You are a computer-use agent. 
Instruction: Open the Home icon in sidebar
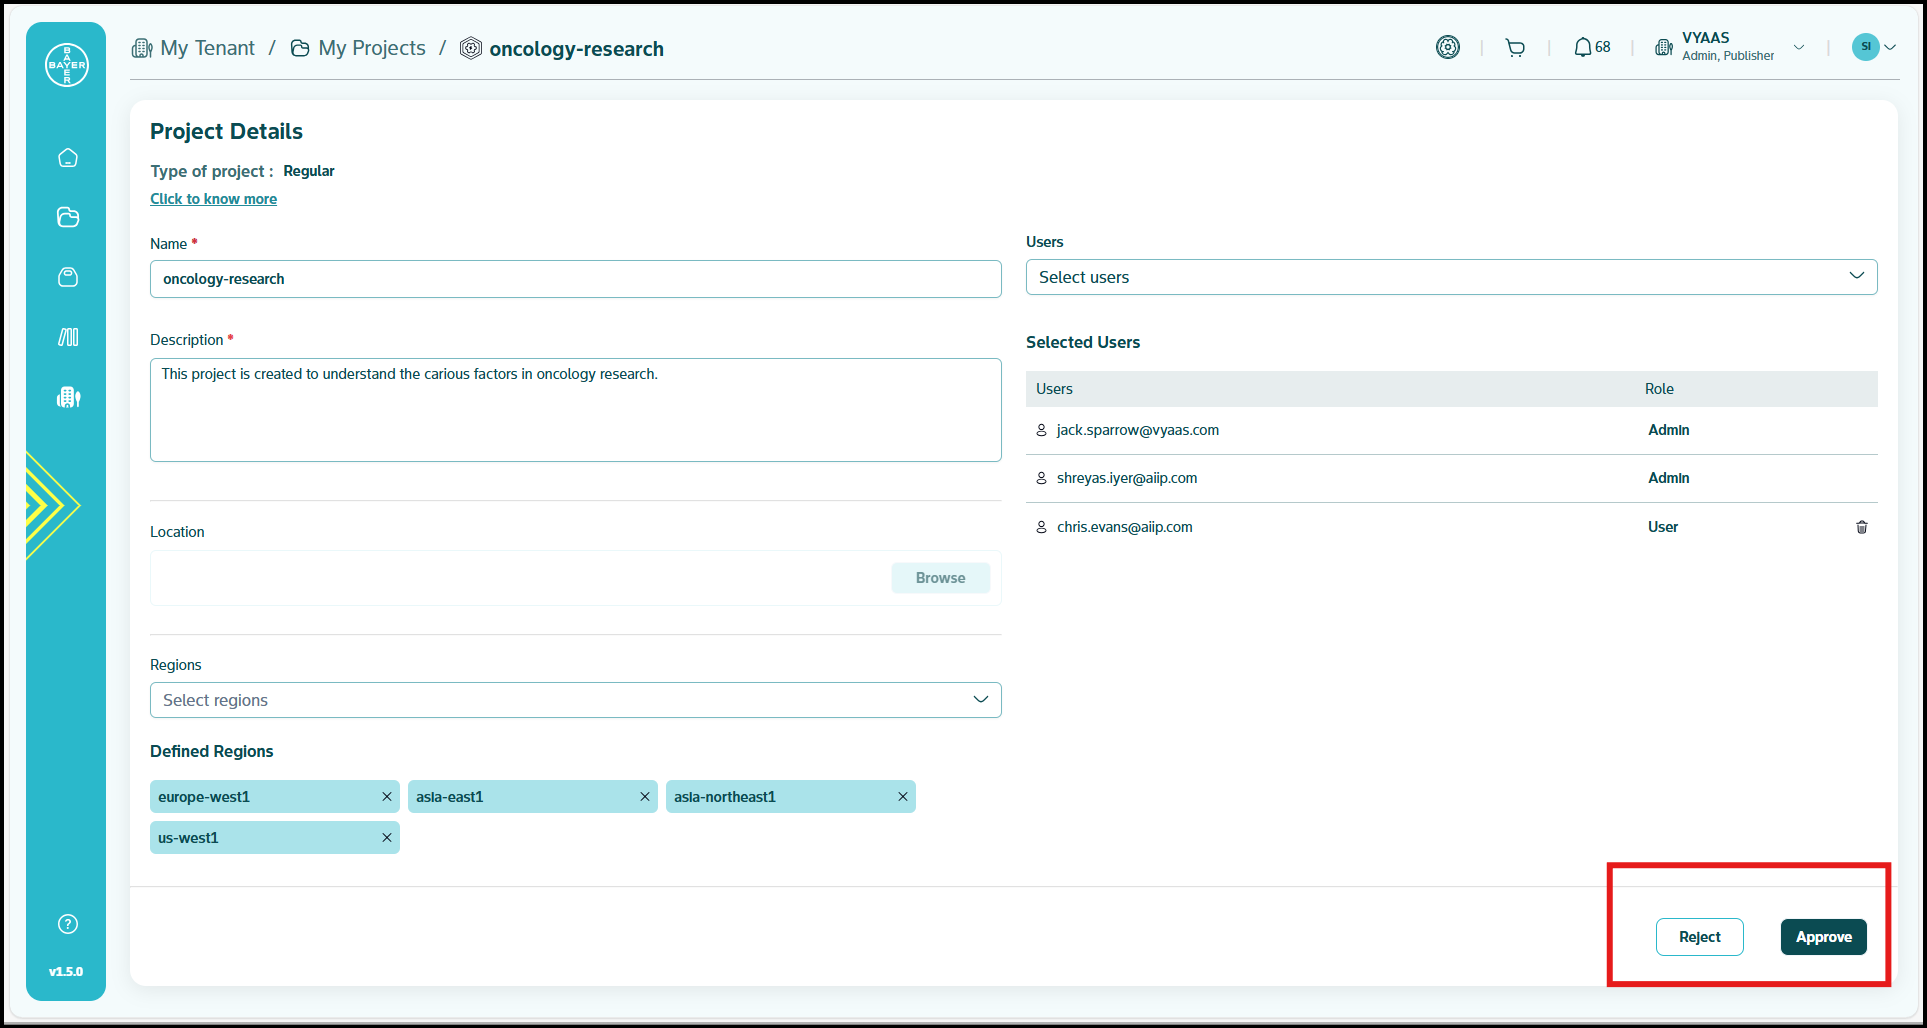click(68, 158)
